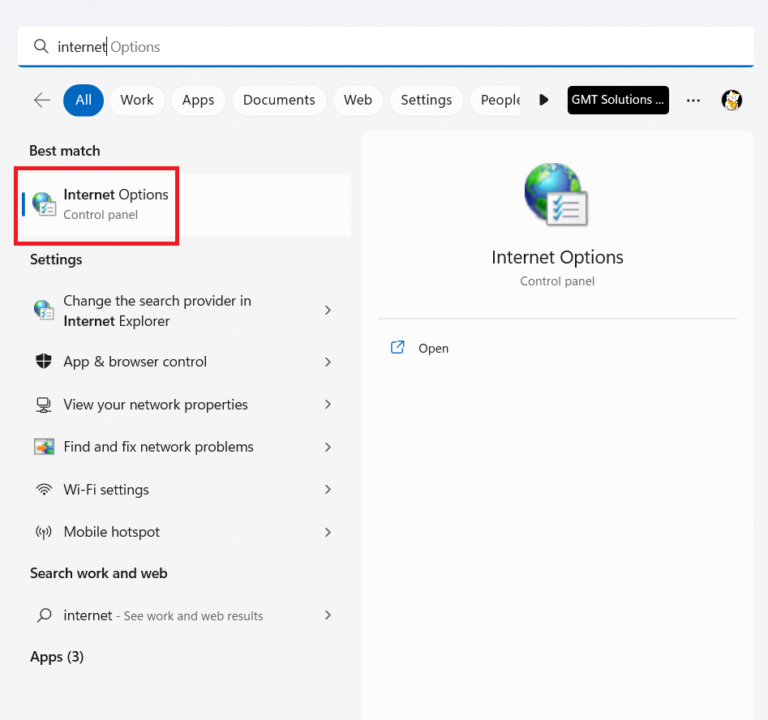The height and width of the screenshot is (720, 768).
Task: Click the back arrow beside All filter
Action: tap(42, 100)
